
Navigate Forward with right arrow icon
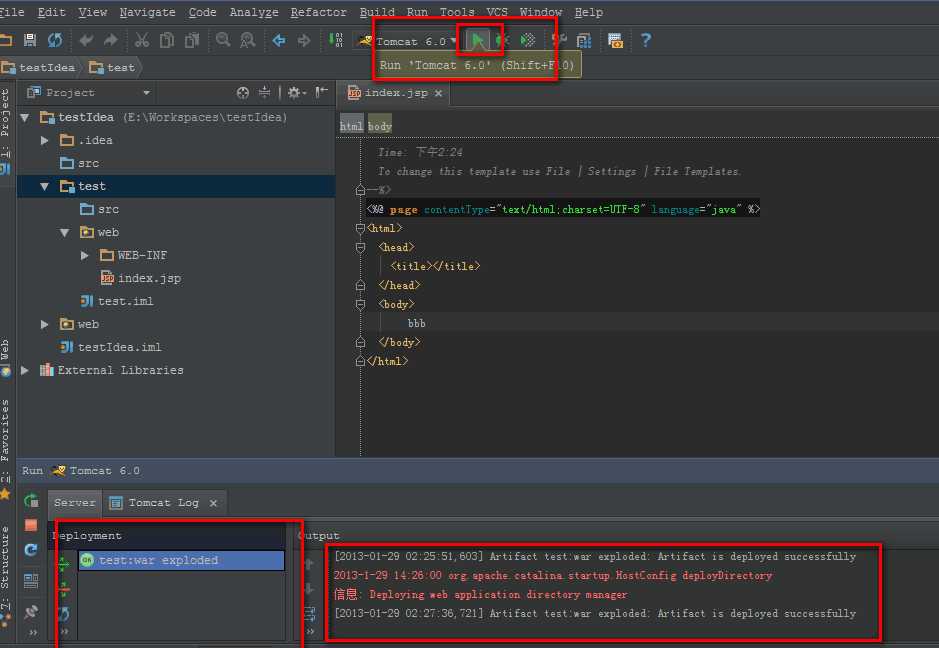[x=304, y=40]
